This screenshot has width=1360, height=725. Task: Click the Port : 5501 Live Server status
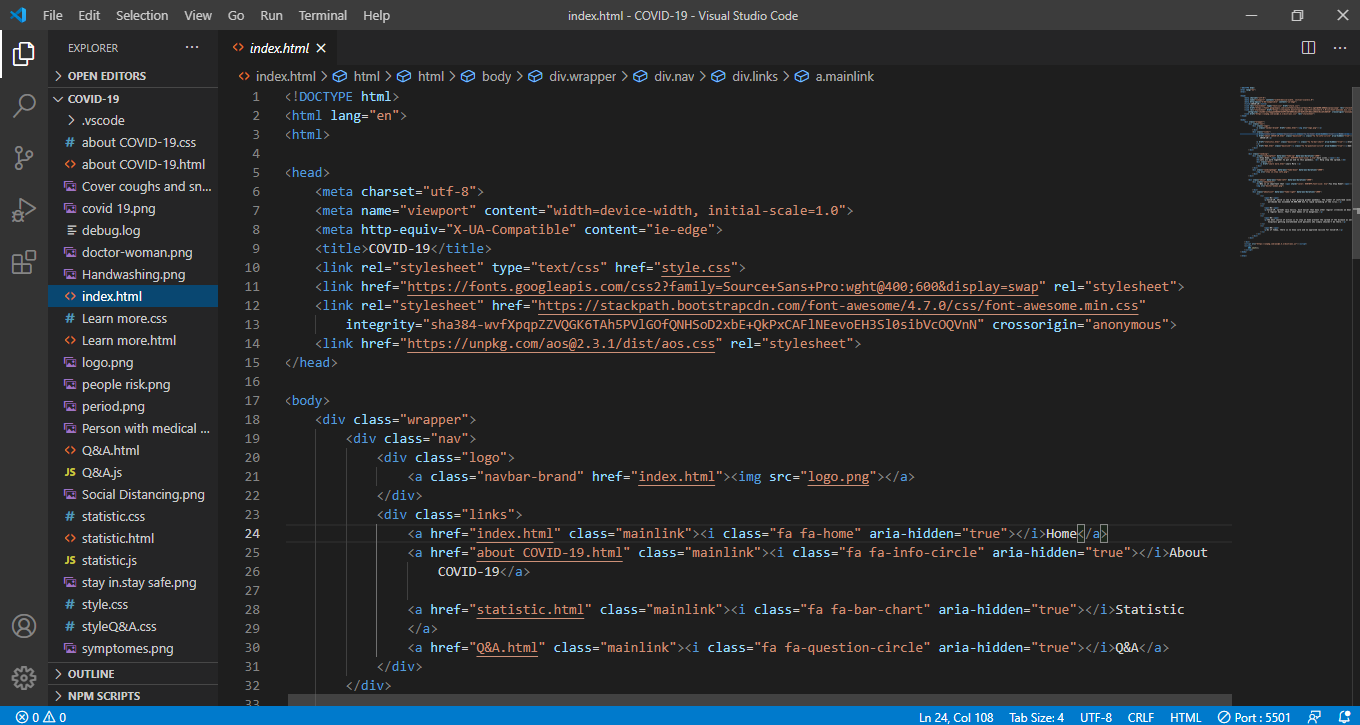[1254, 717]
